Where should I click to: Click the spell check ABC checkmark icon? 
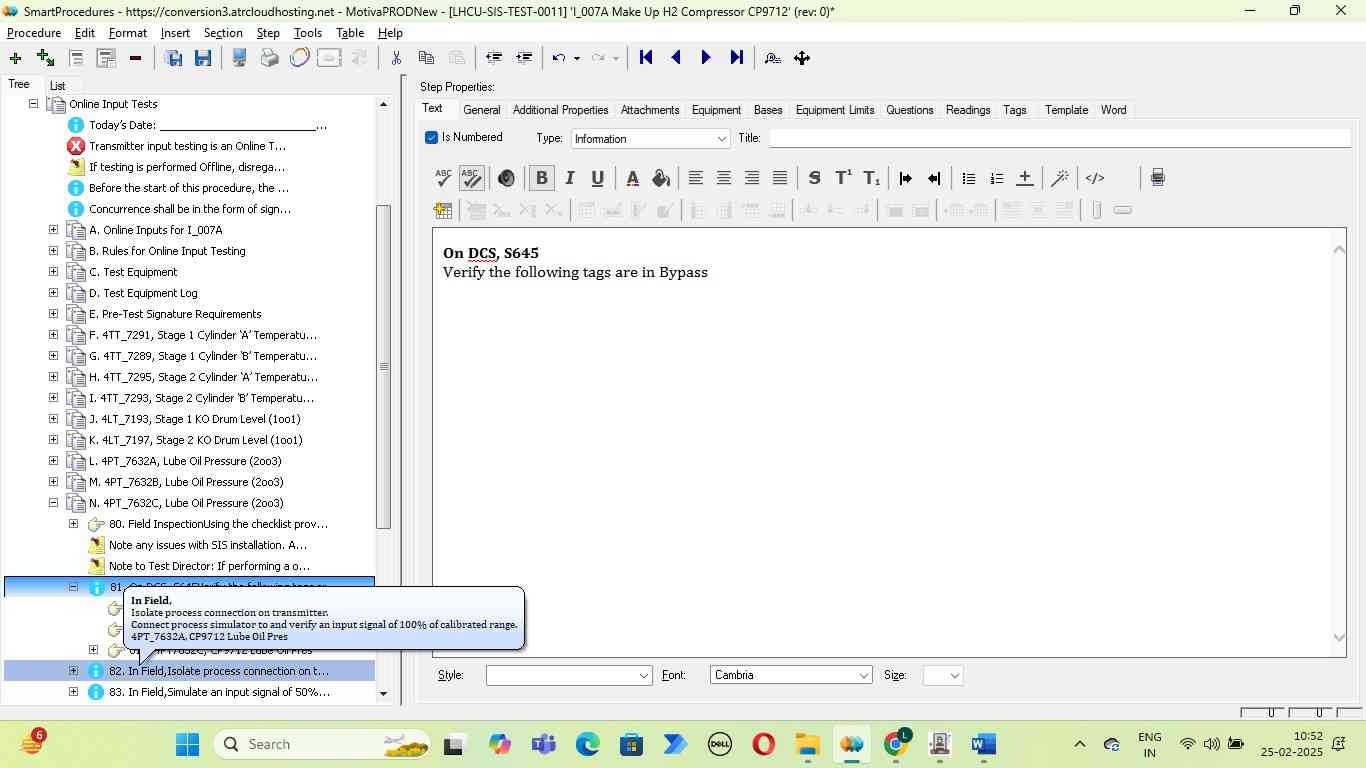[443, 178]
